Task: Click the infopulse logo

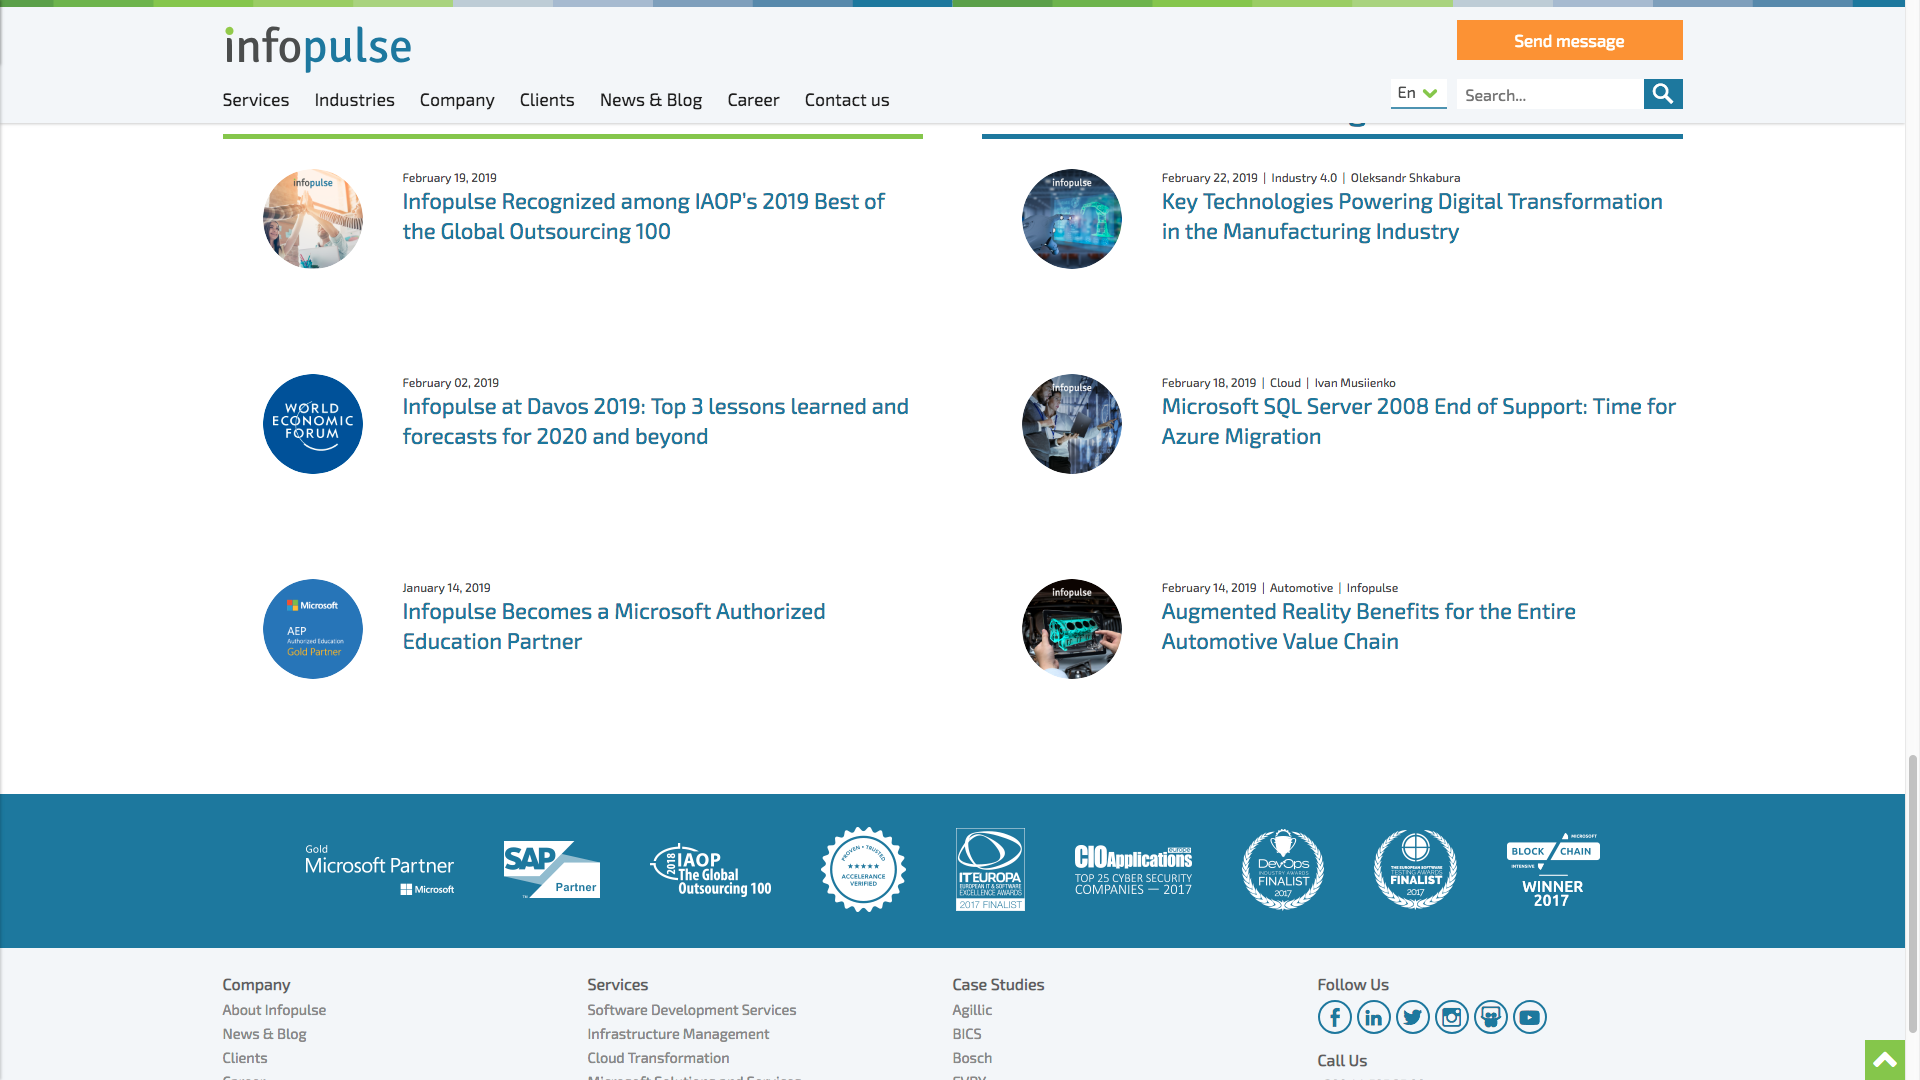Action: (x=317, y=48)
